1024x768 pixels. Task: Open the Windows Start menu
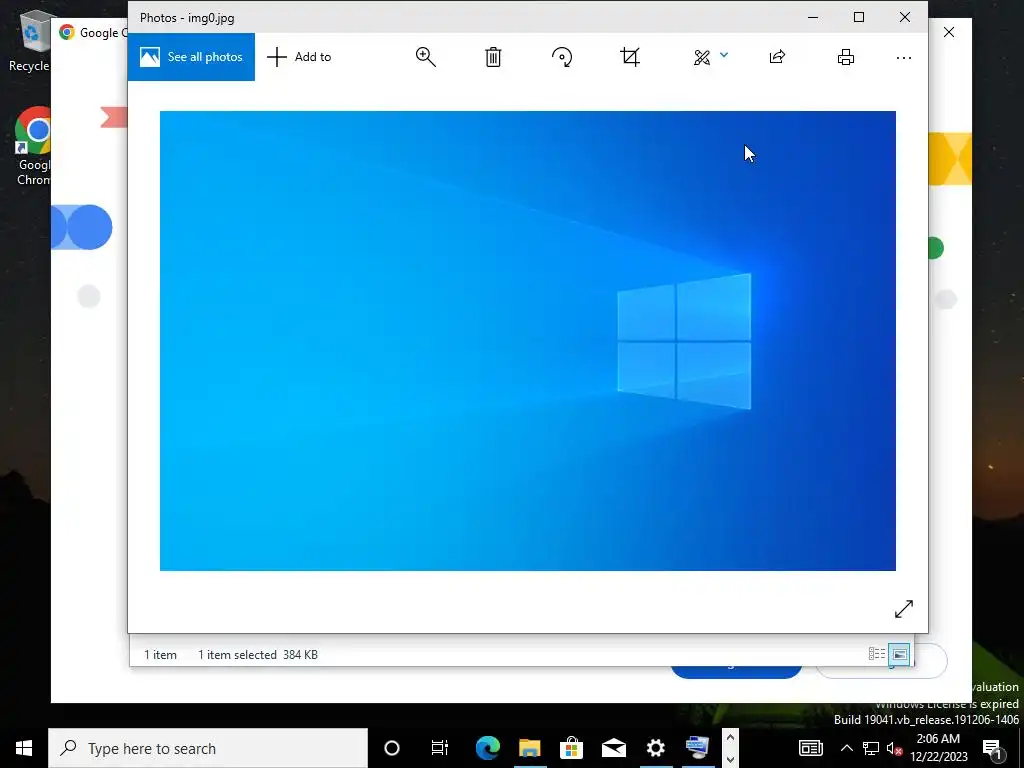pyautogui.click(x=24, y=748)
